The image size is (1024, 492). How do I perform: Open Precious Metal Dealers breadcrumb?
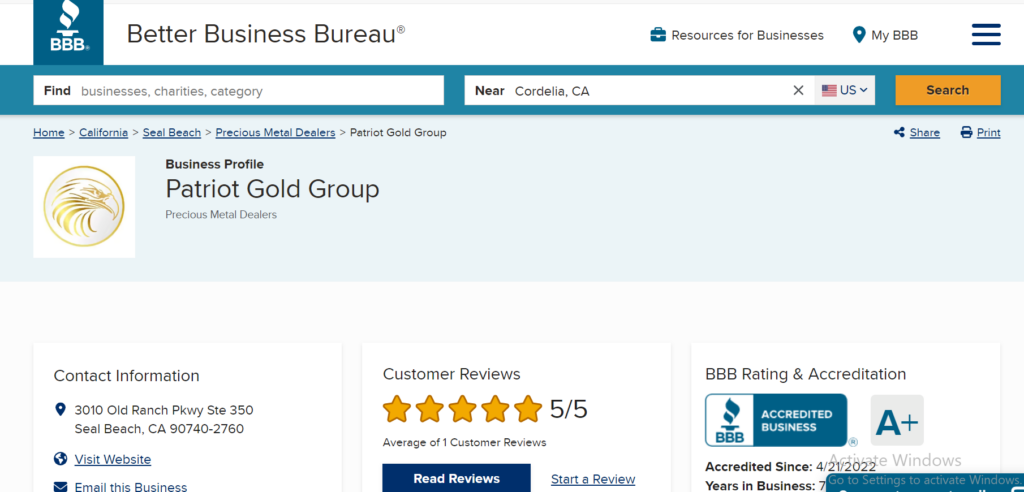pyautogui.click(x=275, y=133)
